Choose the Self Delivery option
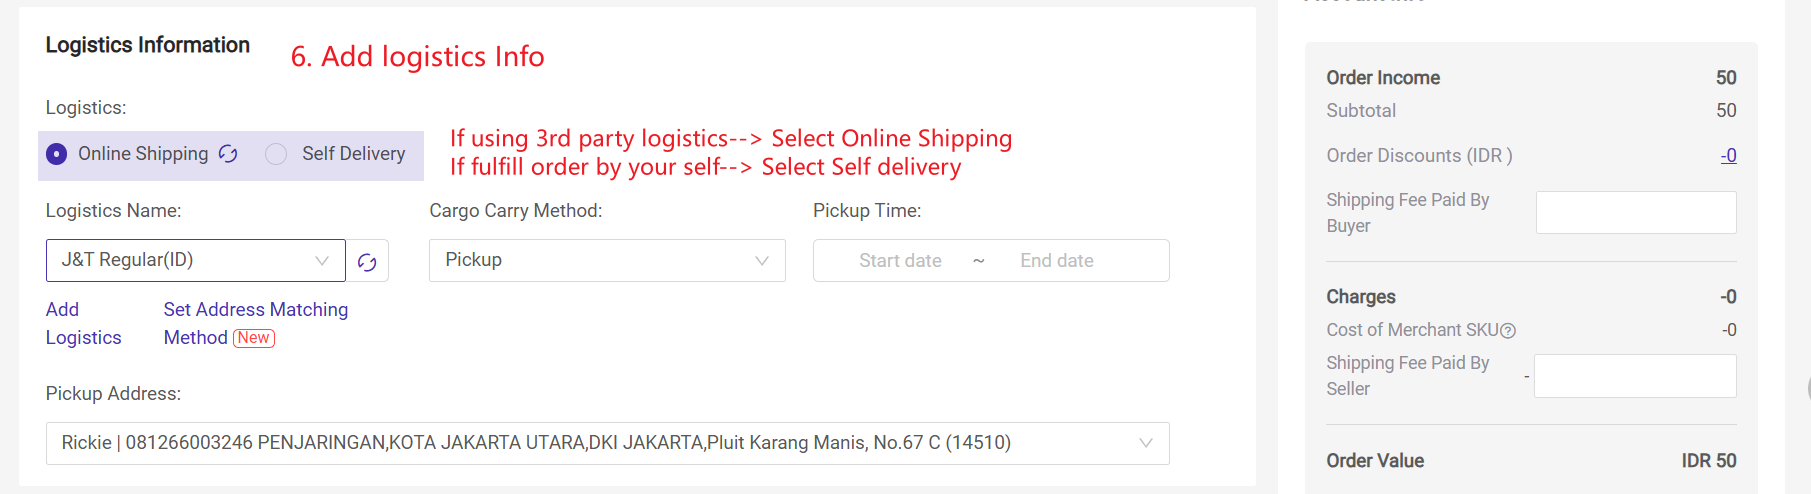1811x494 pixels. coord(276,154)
